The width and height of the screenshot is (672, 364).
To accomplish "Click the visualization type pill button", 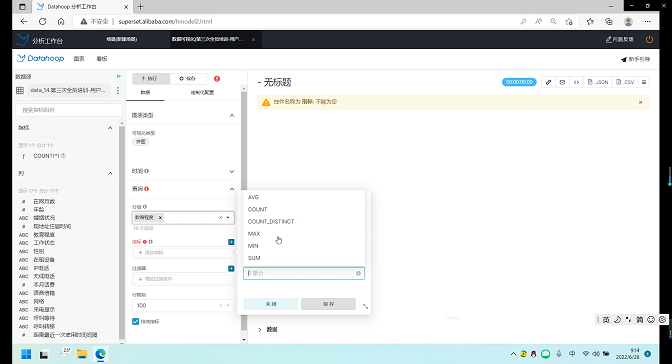I will click(140, 141).
